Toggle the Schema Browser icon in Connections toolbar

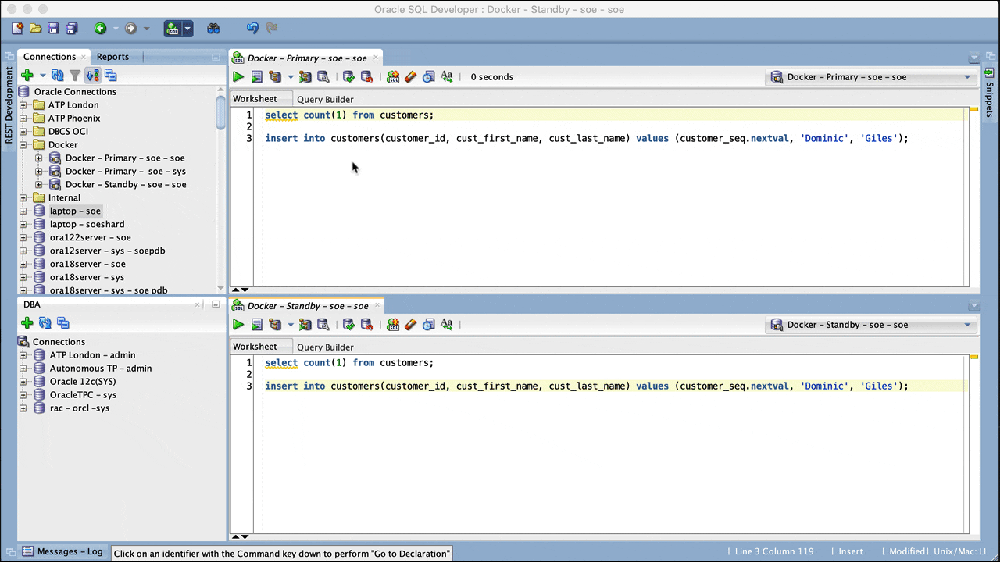click(x=93, y=75)
